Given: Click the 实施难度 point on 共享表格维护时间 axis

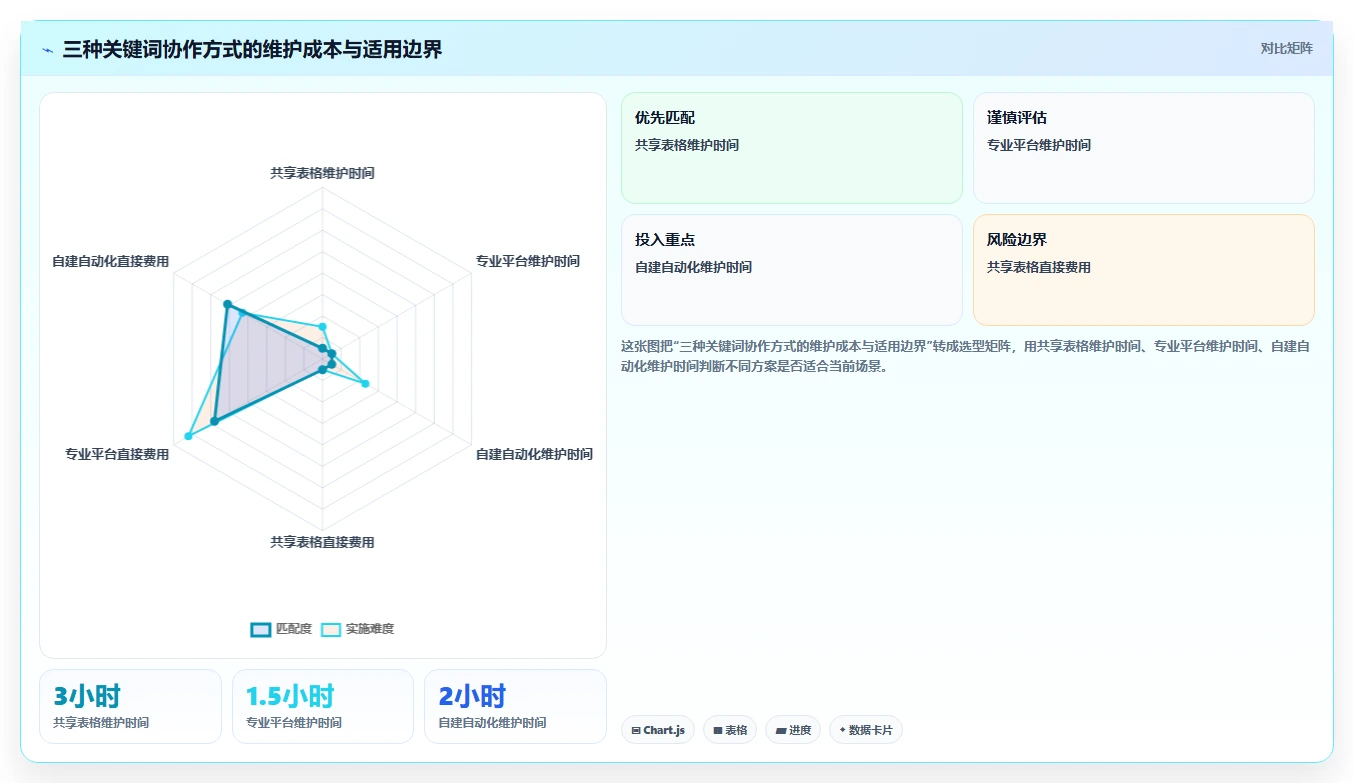Looking at the screenshot, I should click(322, 326).
